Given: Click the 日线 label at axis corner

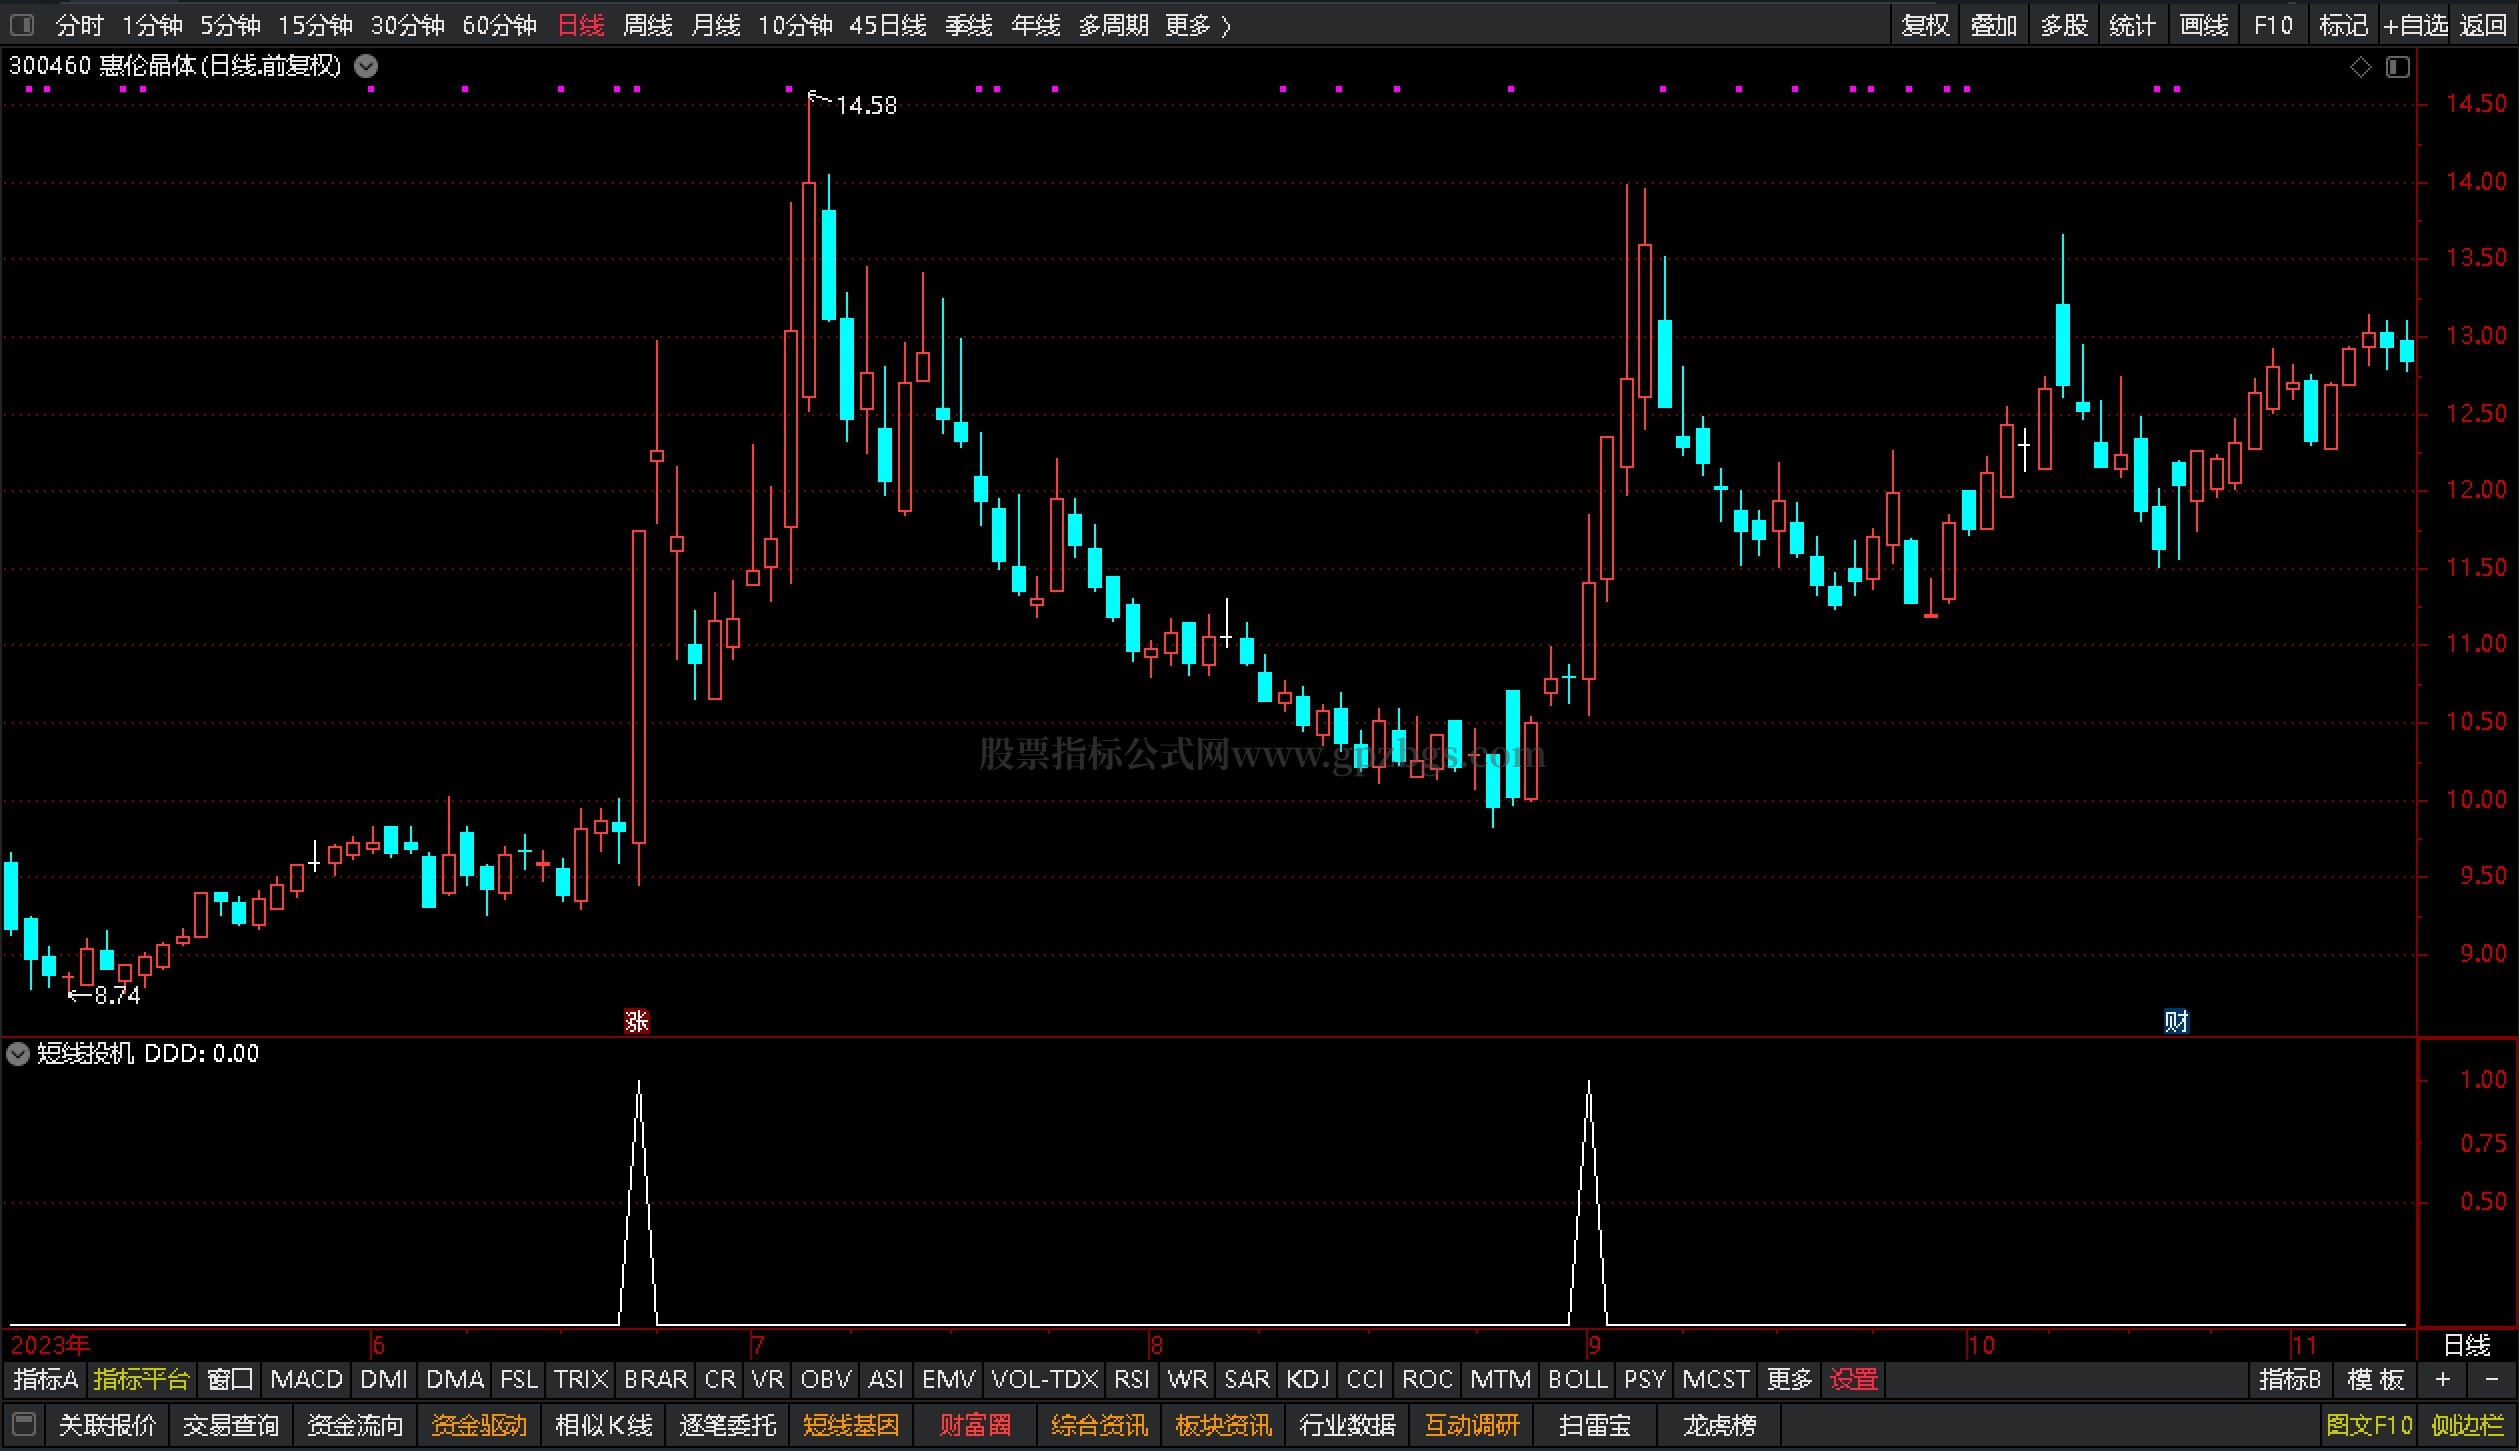Looking at the screenshot, I should pos(2467,1345).
